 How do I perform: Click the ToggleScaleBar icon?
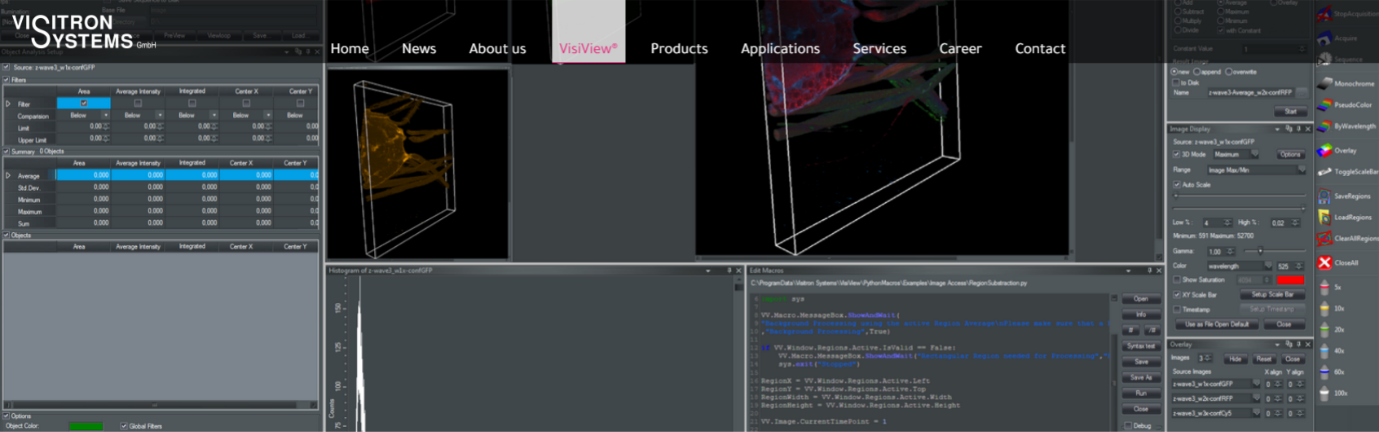[x=1324, y=172]
